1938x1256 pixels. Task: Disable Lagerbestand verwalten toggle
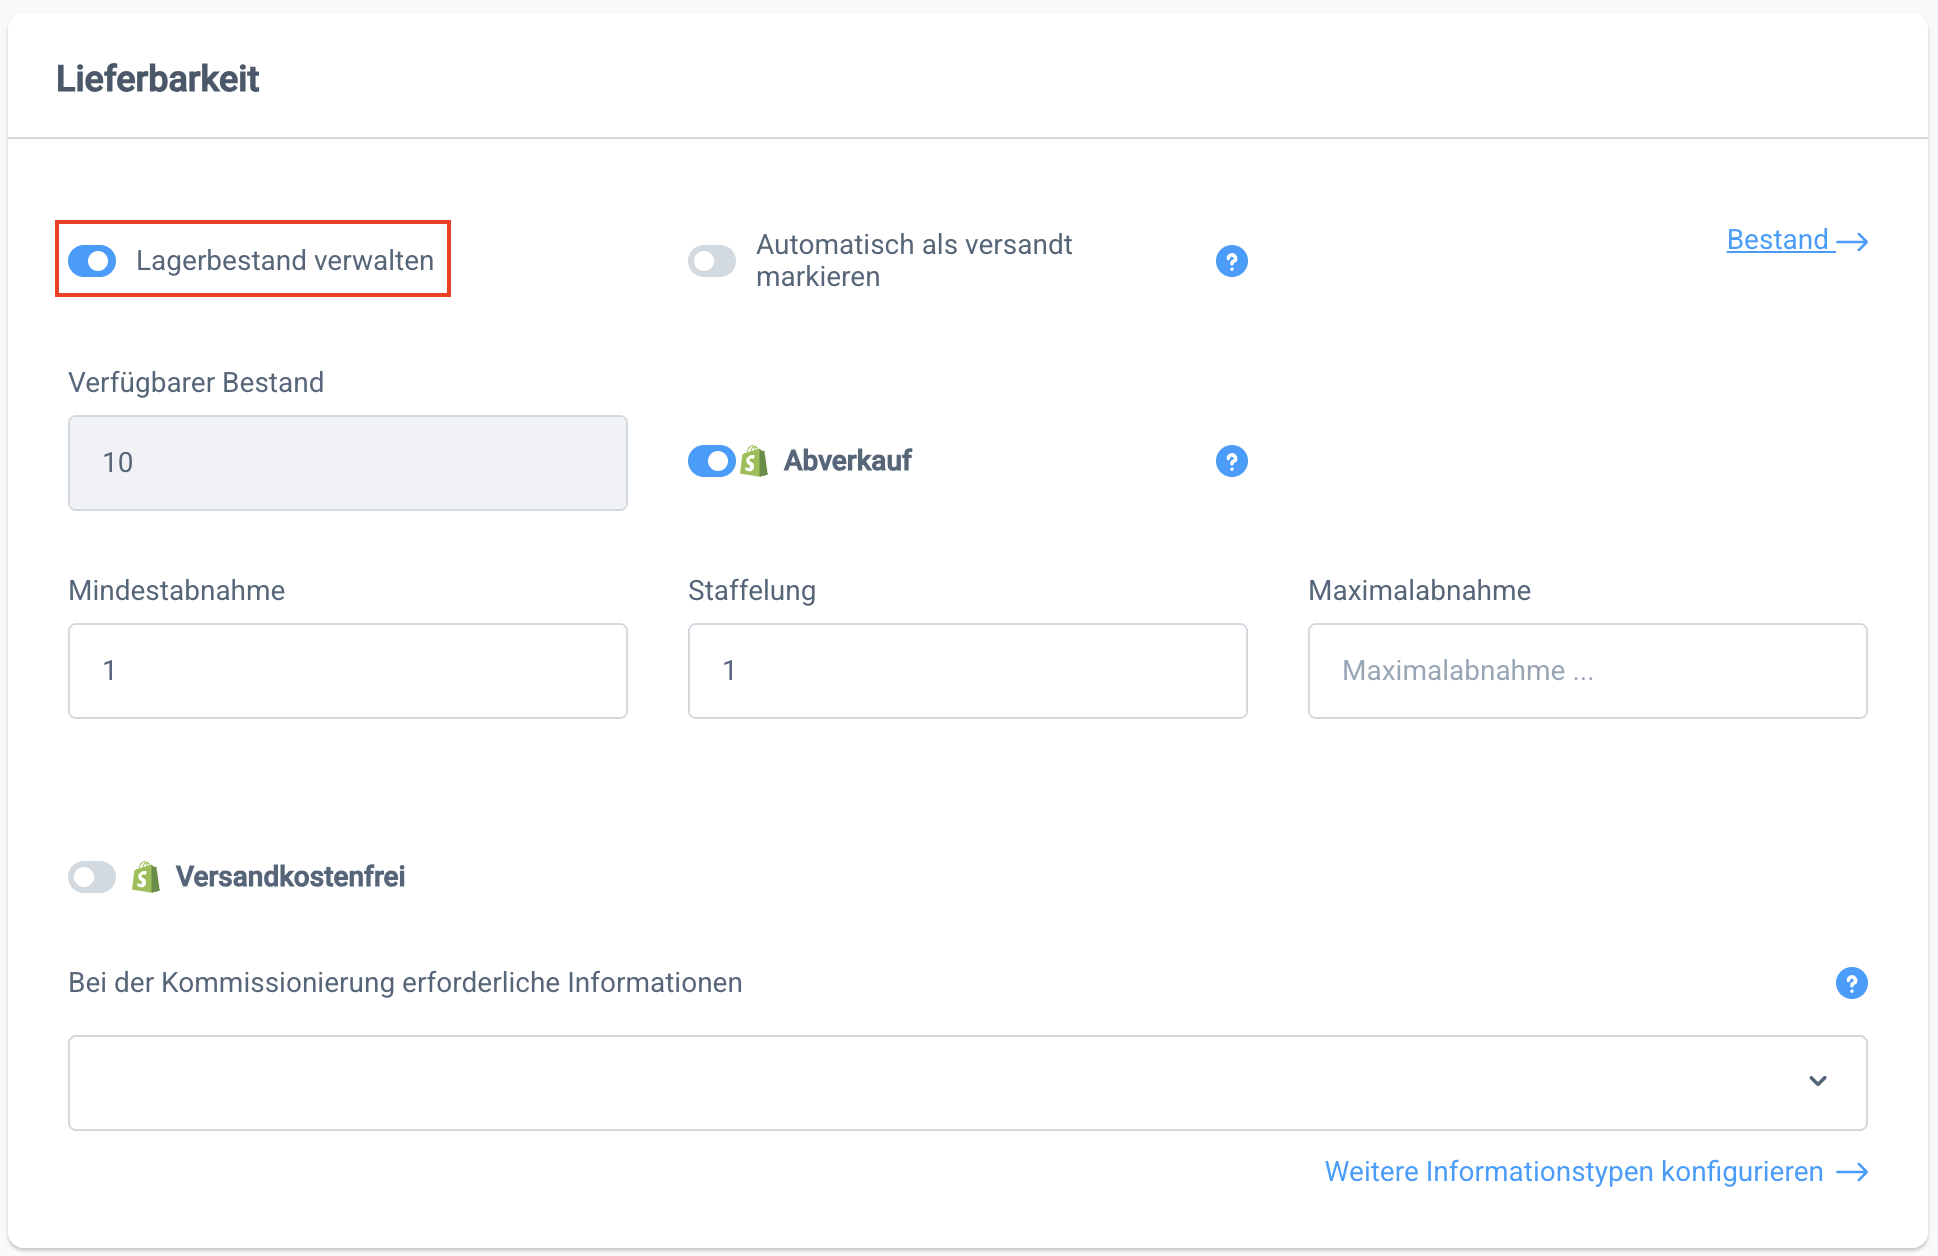tap(92, 261)
